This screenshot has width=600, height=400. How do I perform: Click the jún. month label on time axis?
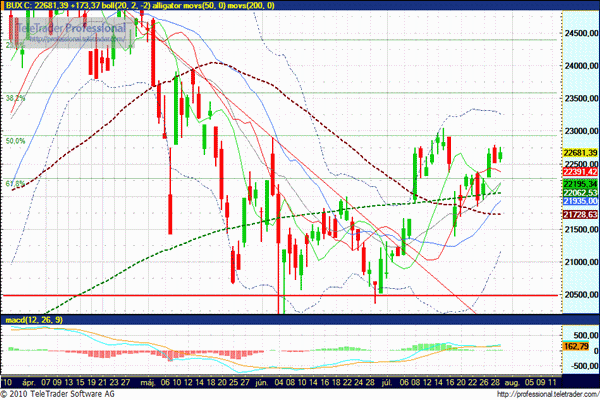[262, 381]
